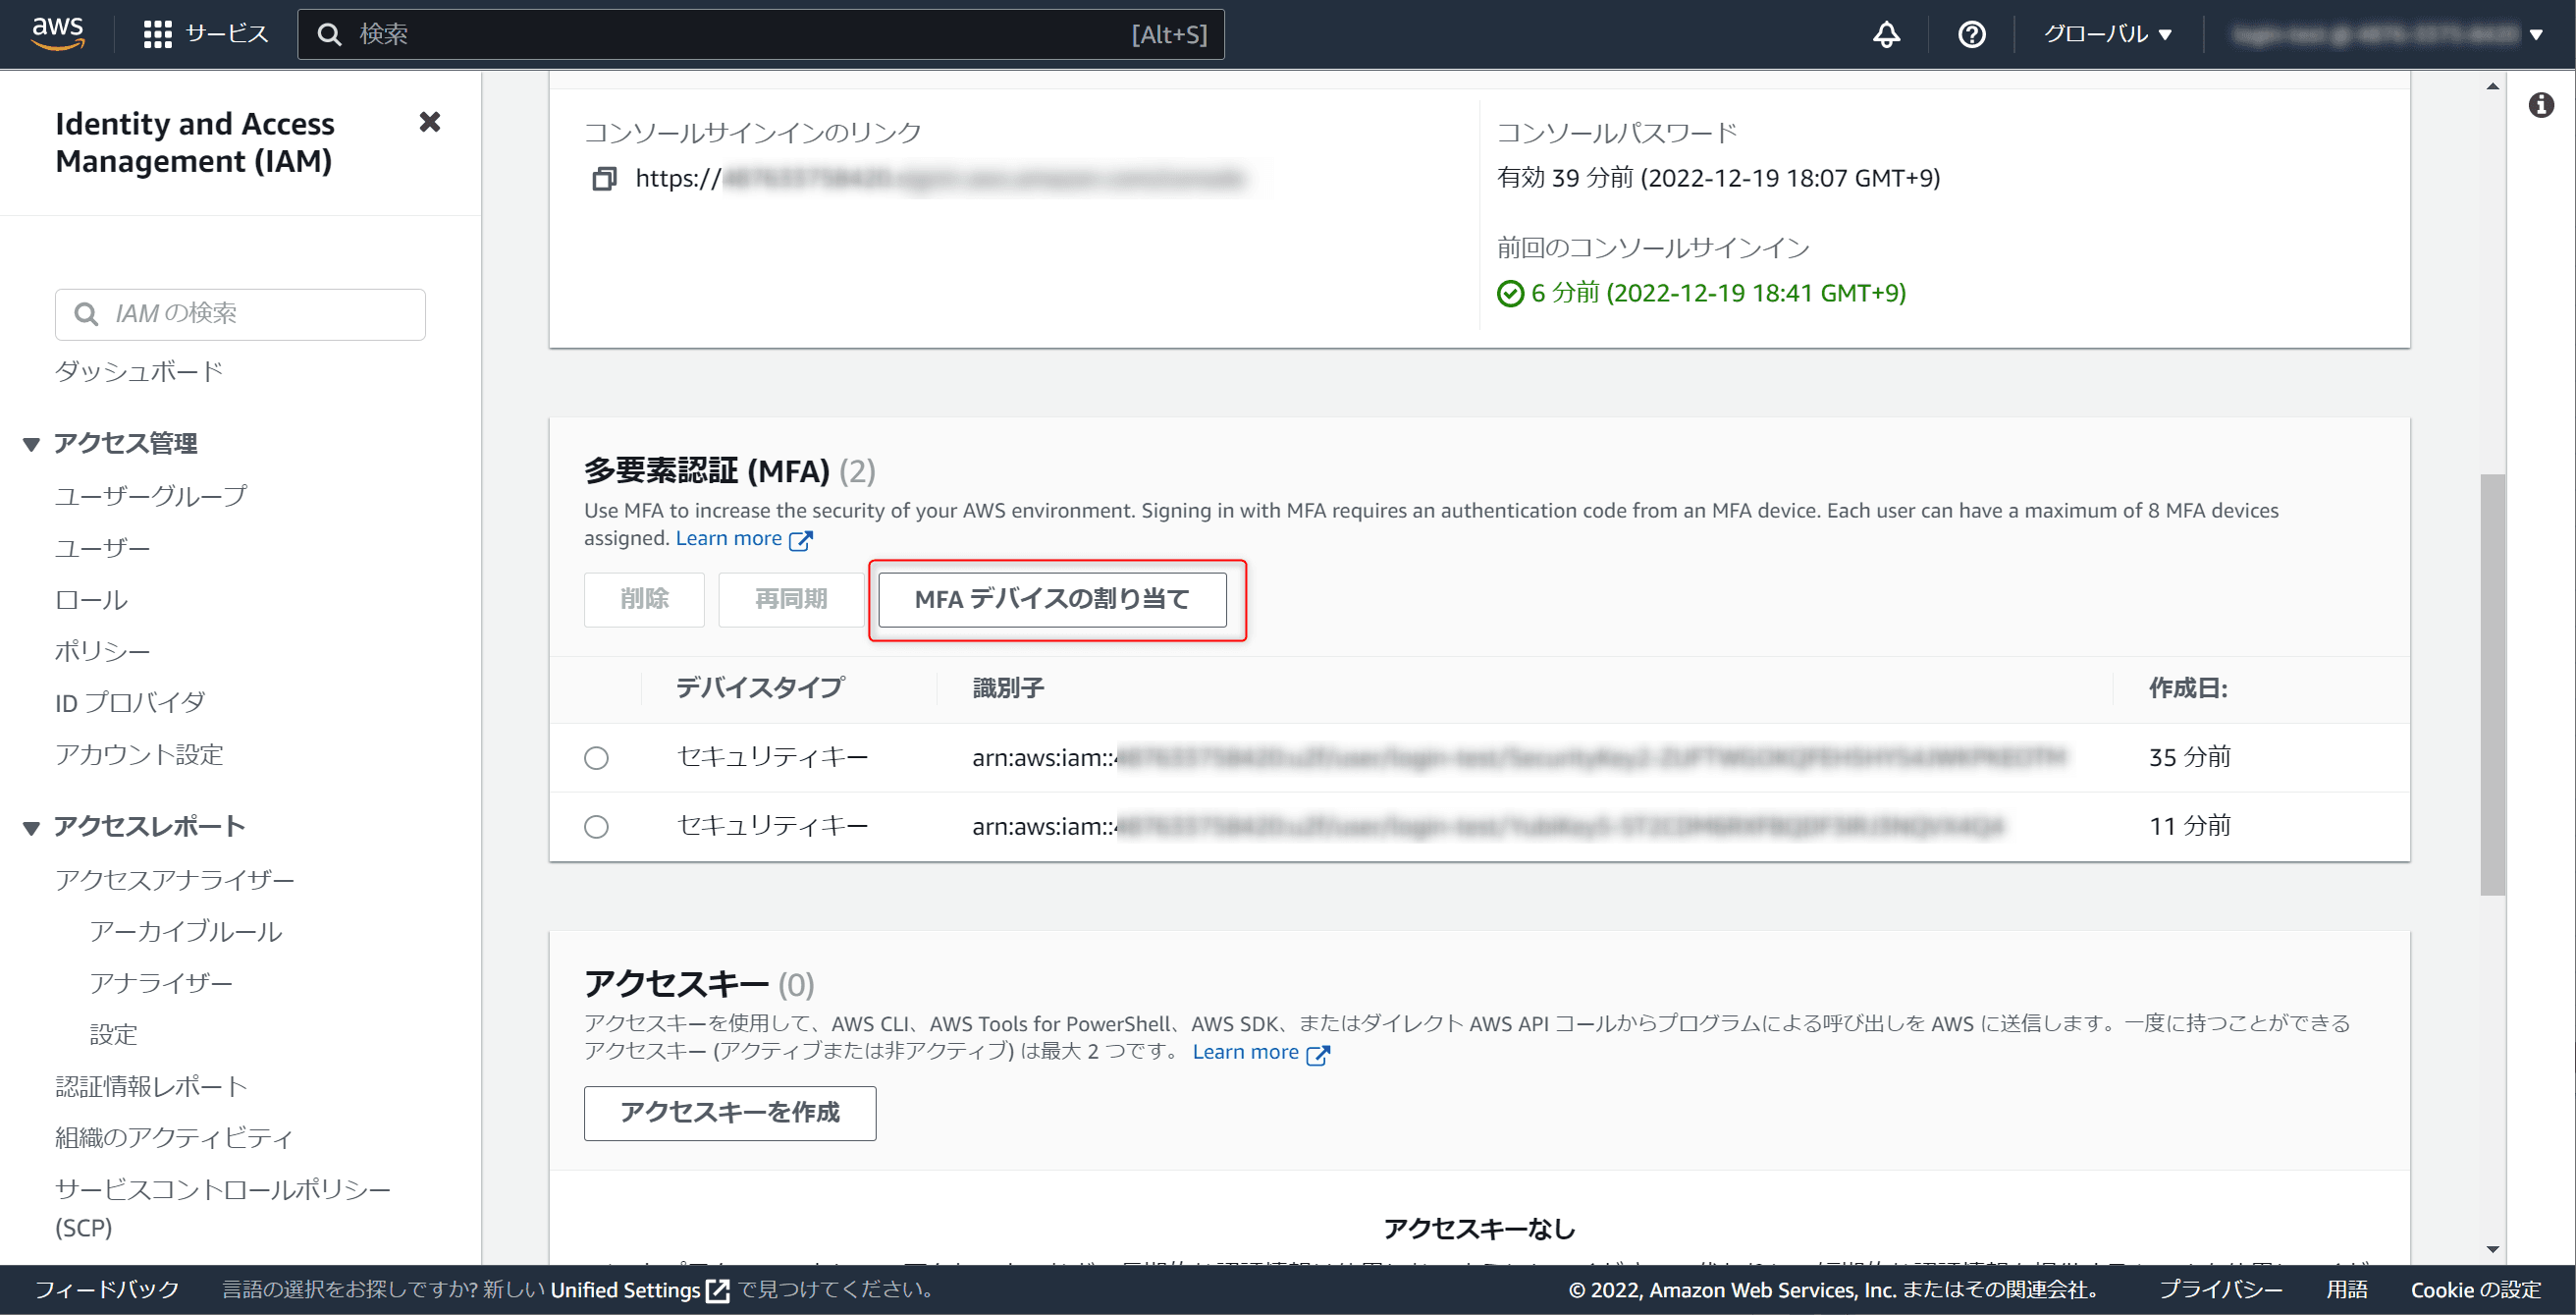Open ポリシー in sidebar

point(103,651)
